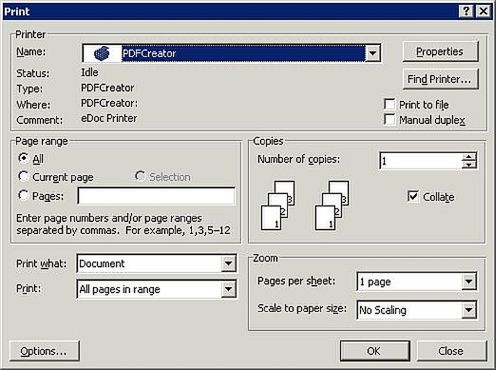Click the 1 page value text
The width and height of the screenshot is (496, 370).
(375, 282)
